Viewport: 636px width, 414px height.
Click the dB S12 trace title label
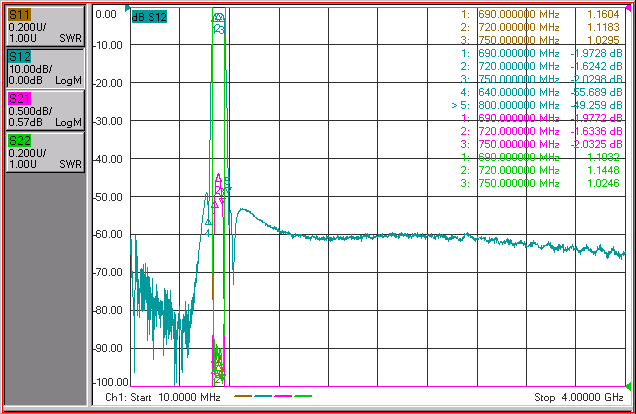coord(149,17)
